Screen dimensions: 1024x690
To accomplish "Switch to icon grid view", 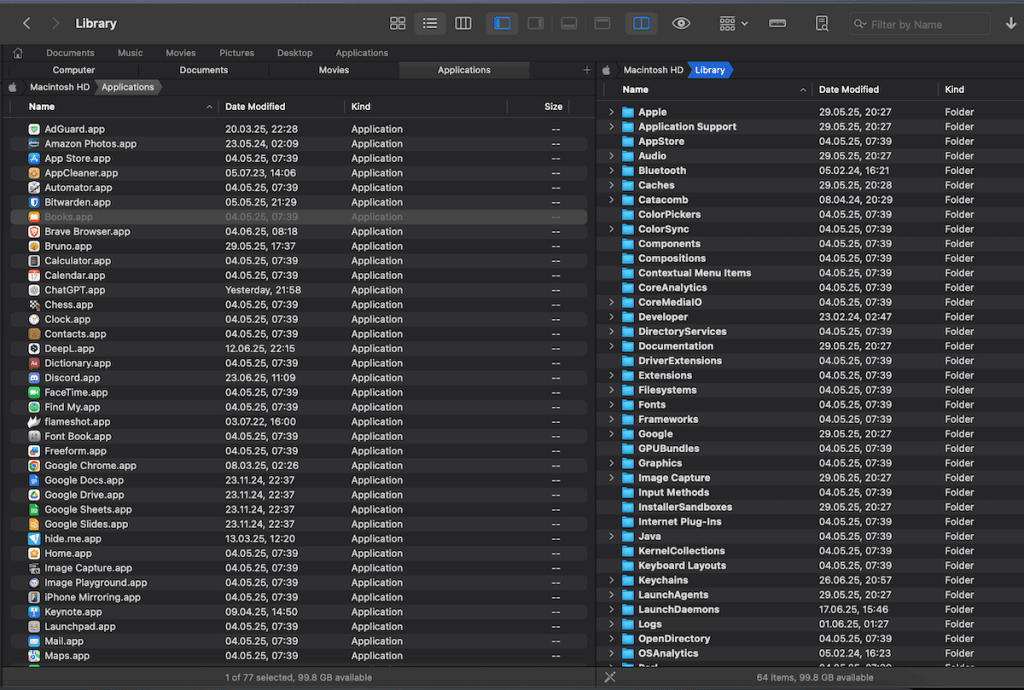I will coord(397,24).
